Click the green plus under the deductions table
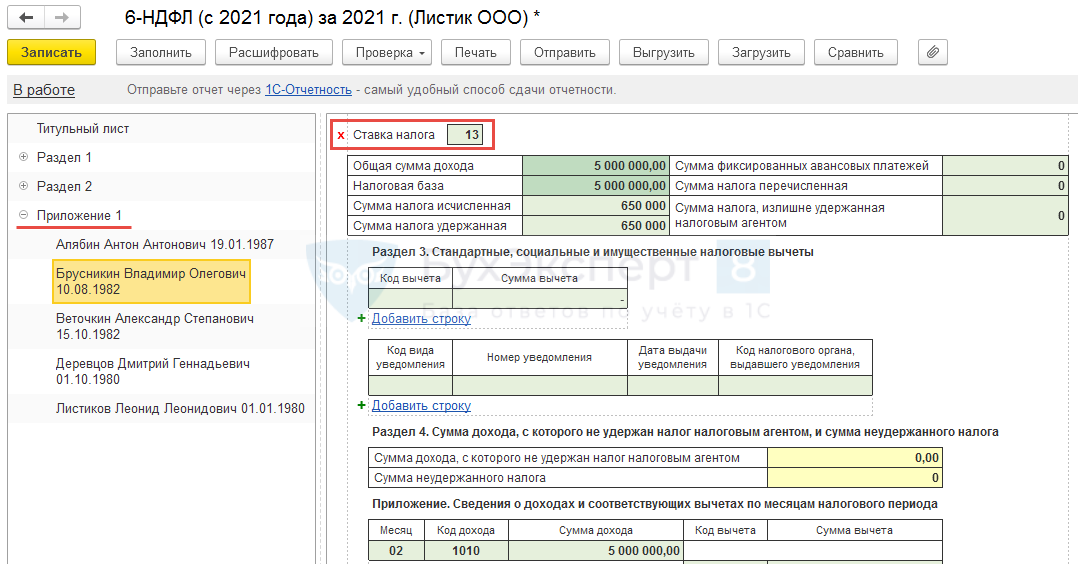This screenshot has height=564, width=1078. (x=362, y=318)
